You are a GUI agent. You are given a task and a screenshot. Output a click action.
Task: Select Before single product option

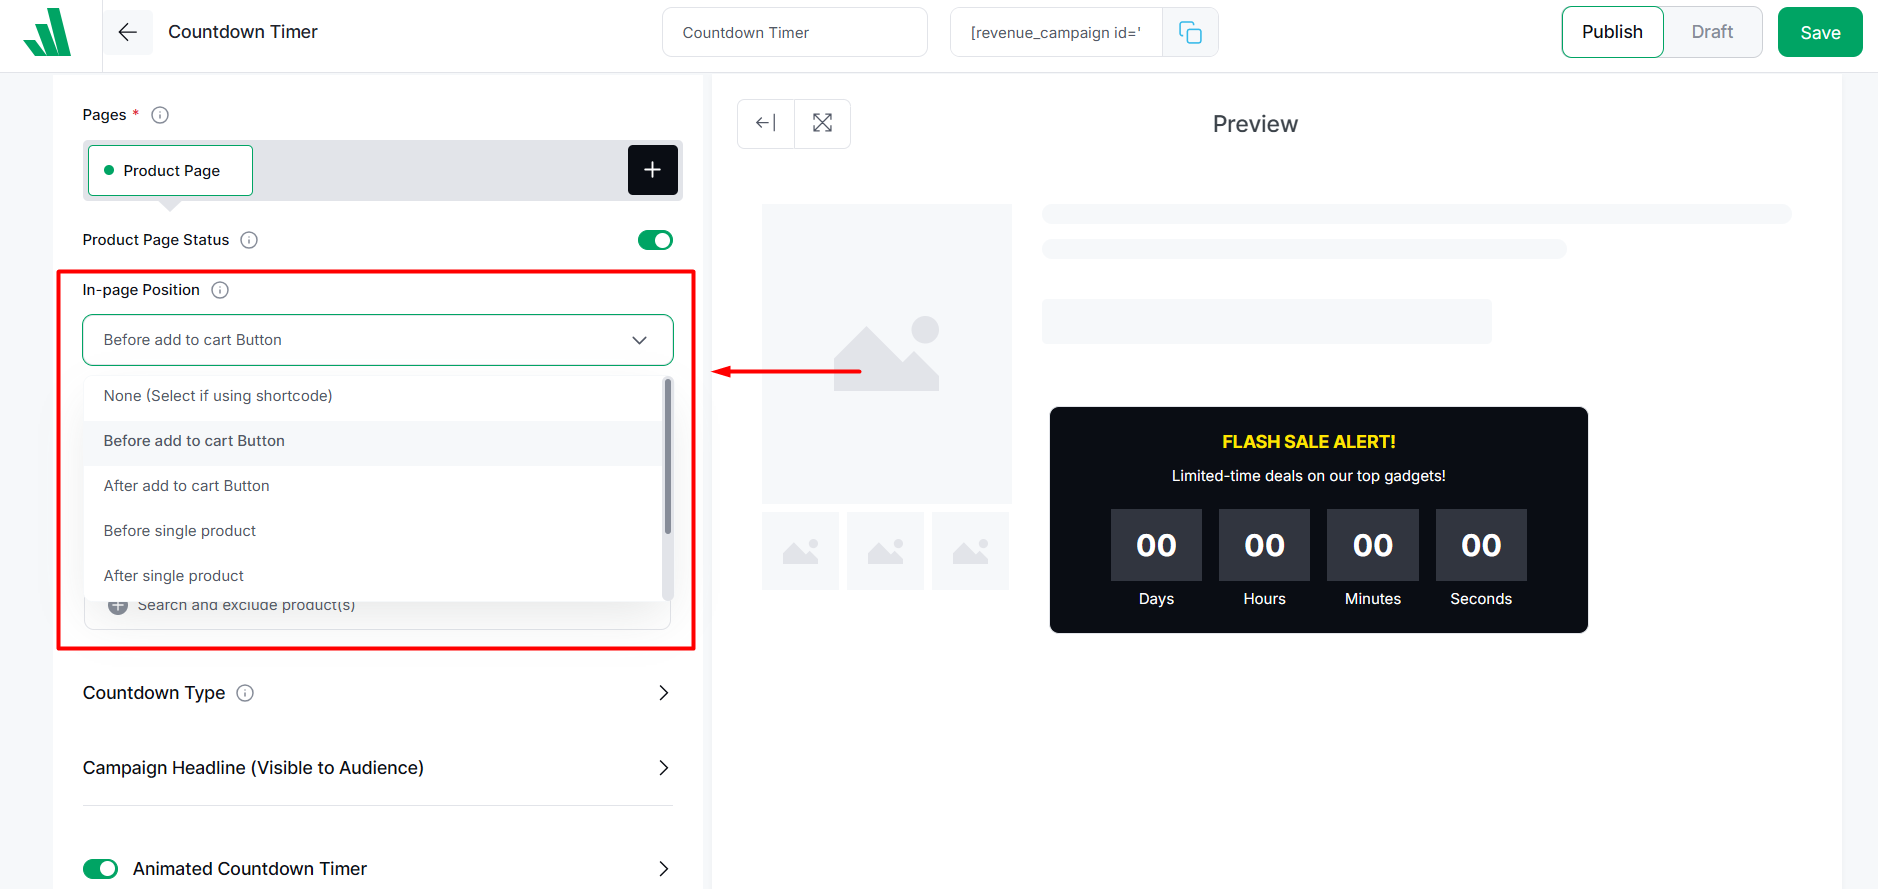[373, 531]
